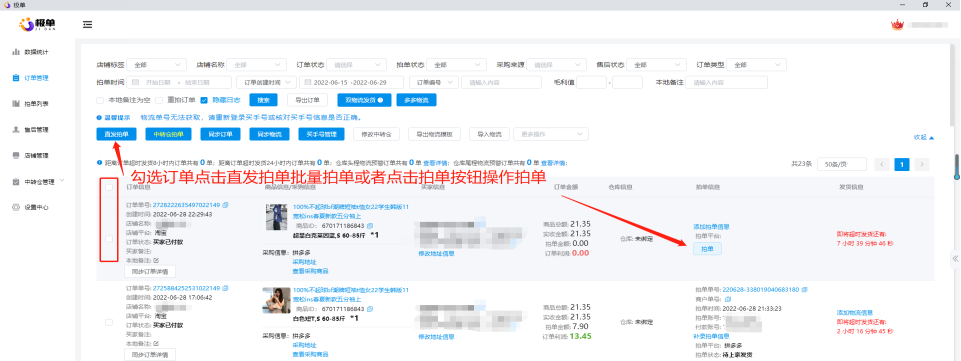
Task: Click the 极单 logo
Action: (37, 25)
